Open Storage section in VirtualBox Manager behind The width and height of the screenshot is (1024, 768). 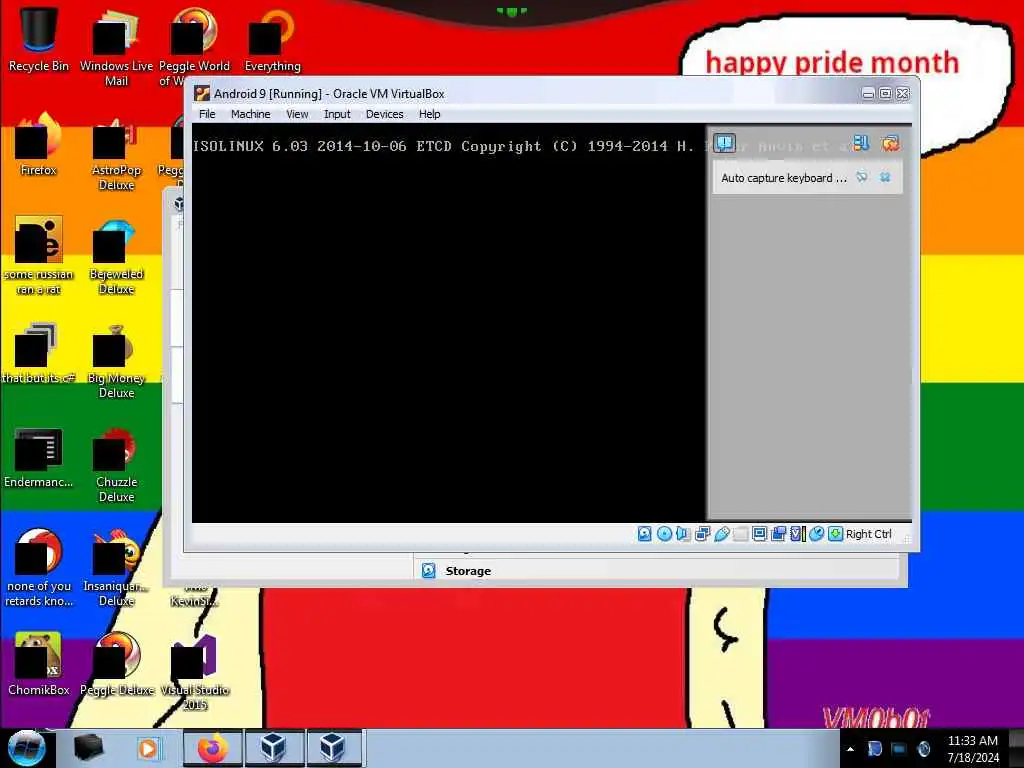[x=468, y=571]
